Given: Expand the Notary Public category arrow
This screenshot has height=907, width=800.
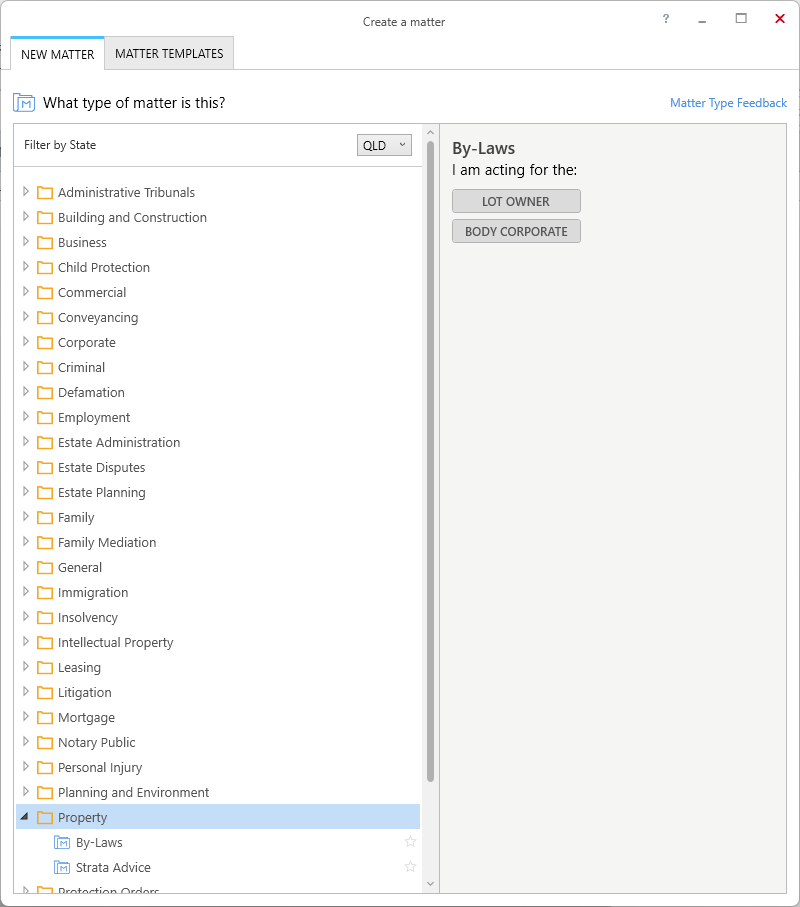Looking at the screenshot, I should click(x=25, y=741).
